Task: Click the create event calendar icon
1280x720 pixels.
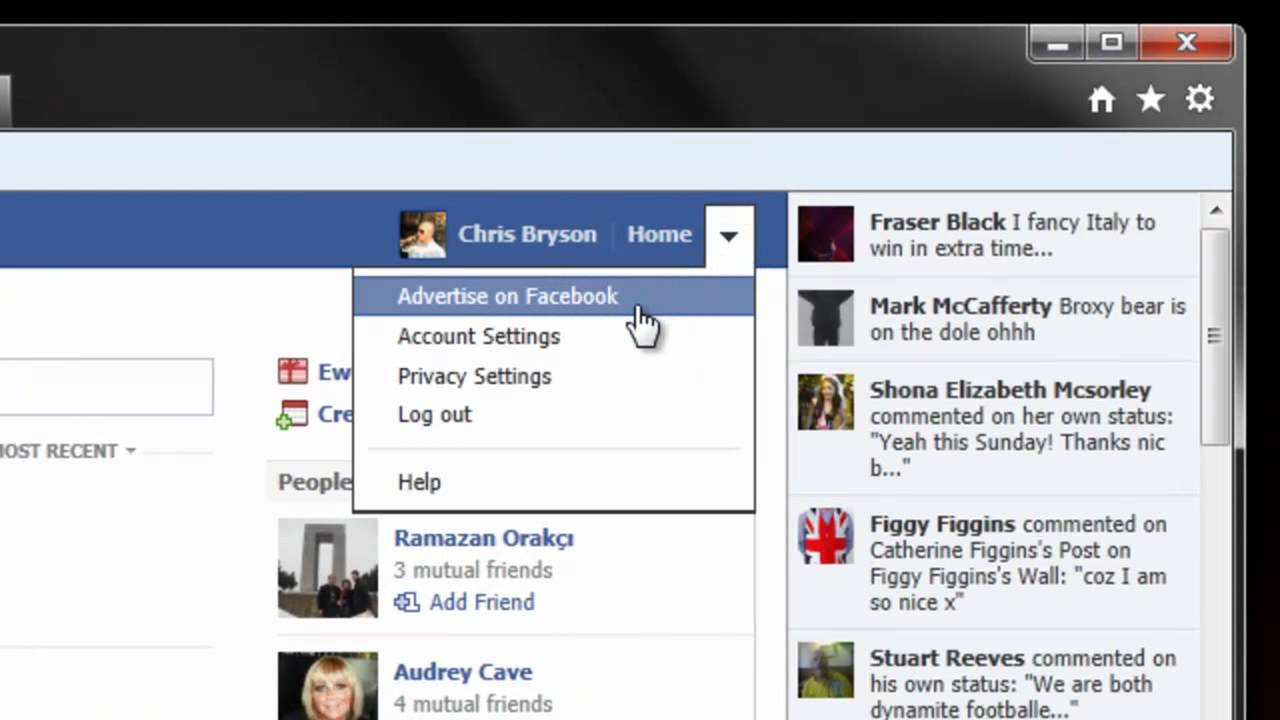Action: click(x=292, y=414)
